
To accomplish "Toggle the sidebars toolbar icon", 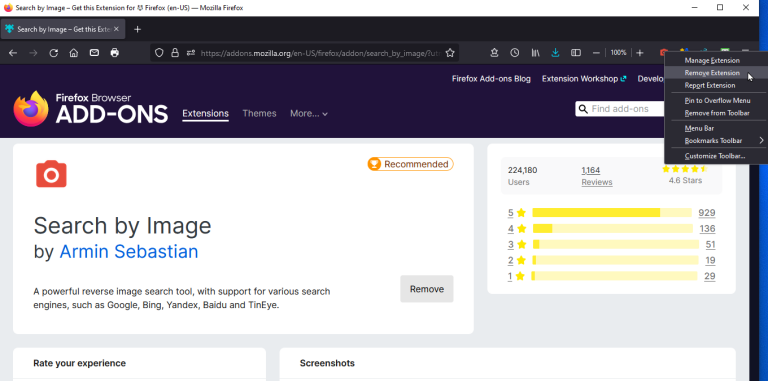I will point(576,53).
